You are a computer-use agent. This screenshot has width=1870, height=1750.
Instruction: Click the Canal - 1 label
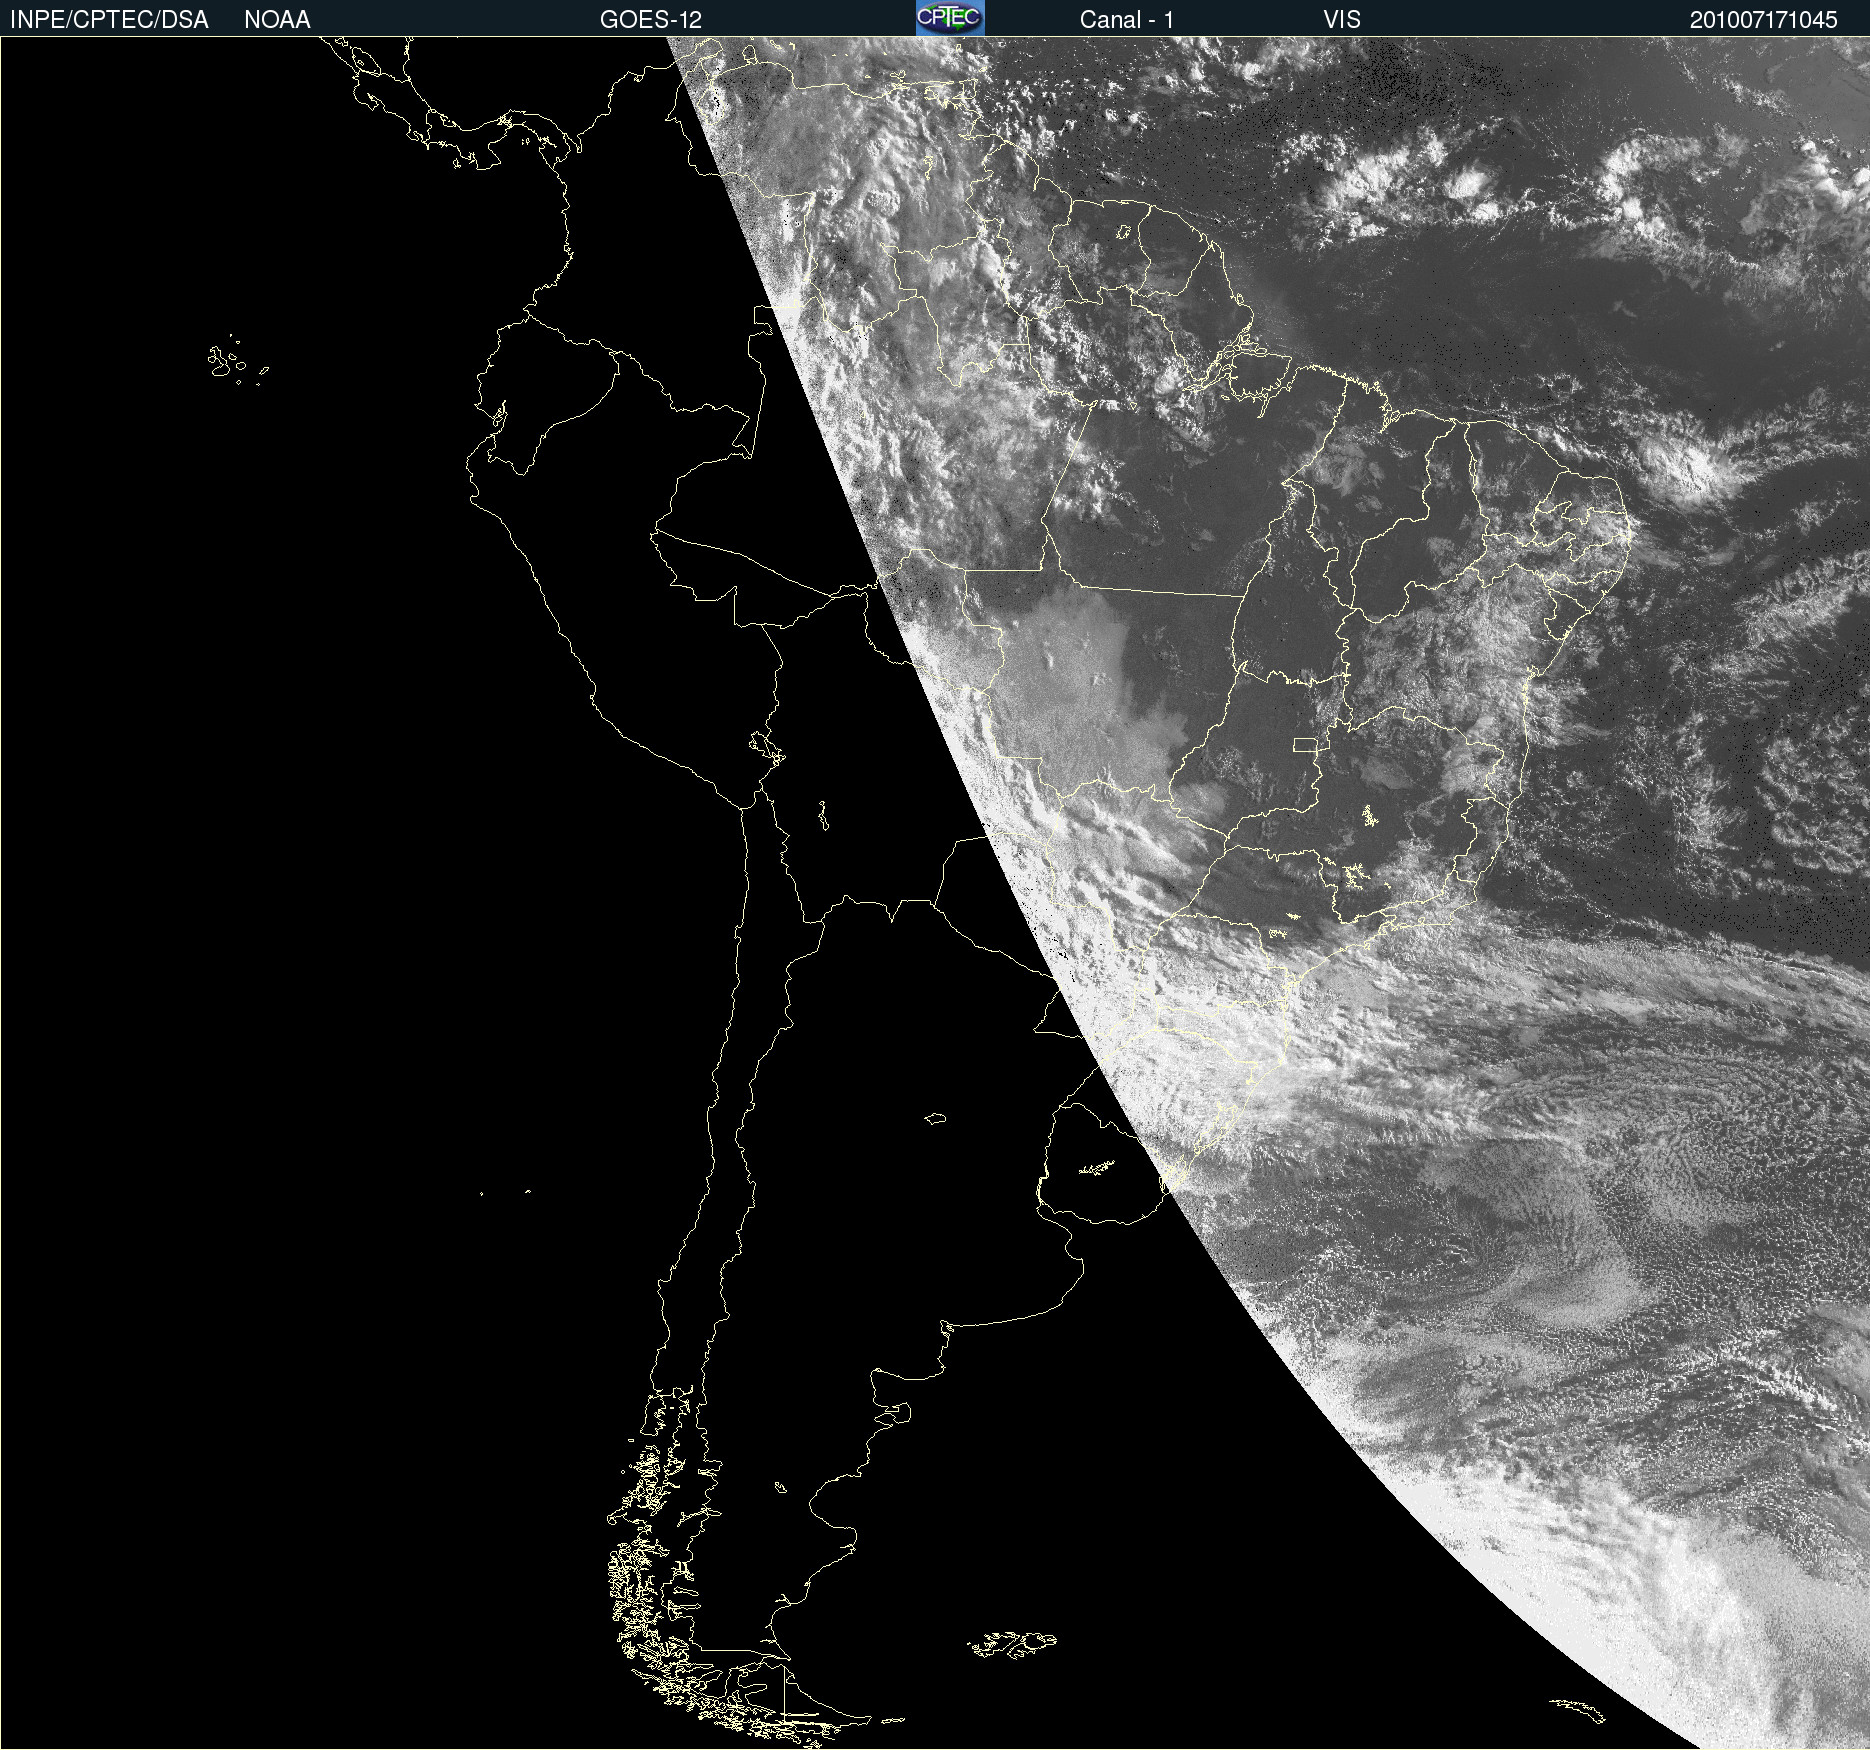(x=1127, y=20)
